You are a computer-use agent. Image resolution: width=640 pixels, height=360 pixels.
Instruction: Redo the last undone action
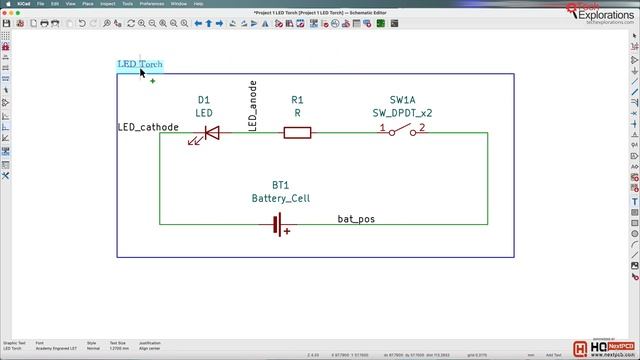93,24
